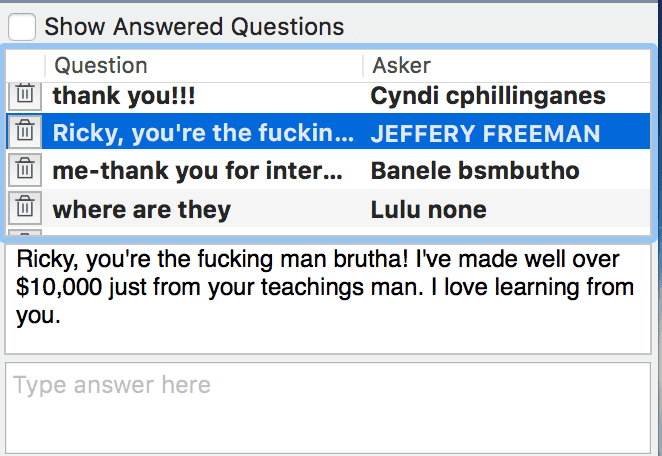Click divider between Question and Asker headers
This screenshot has height=456, width=662.
pyautogui.click(x=362, y=66)
